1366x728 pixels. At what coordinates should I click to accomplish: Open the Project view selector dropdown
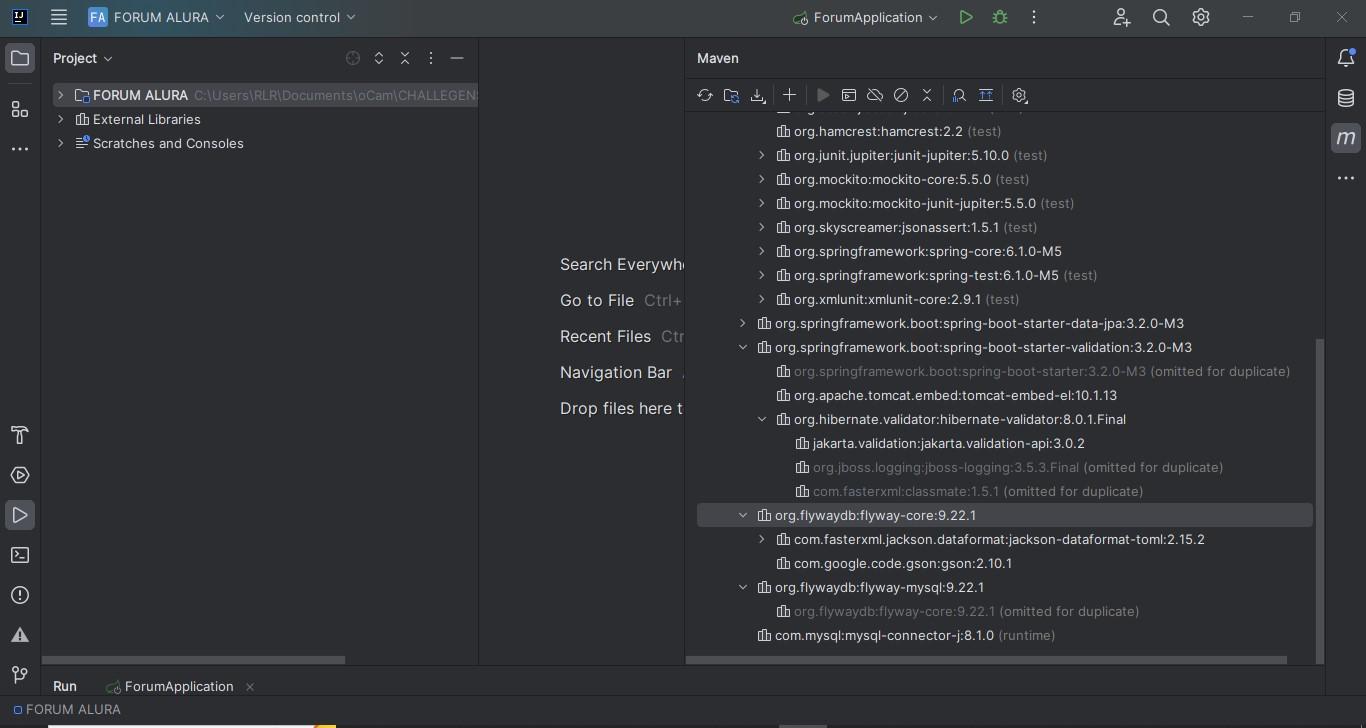point(83,58)
